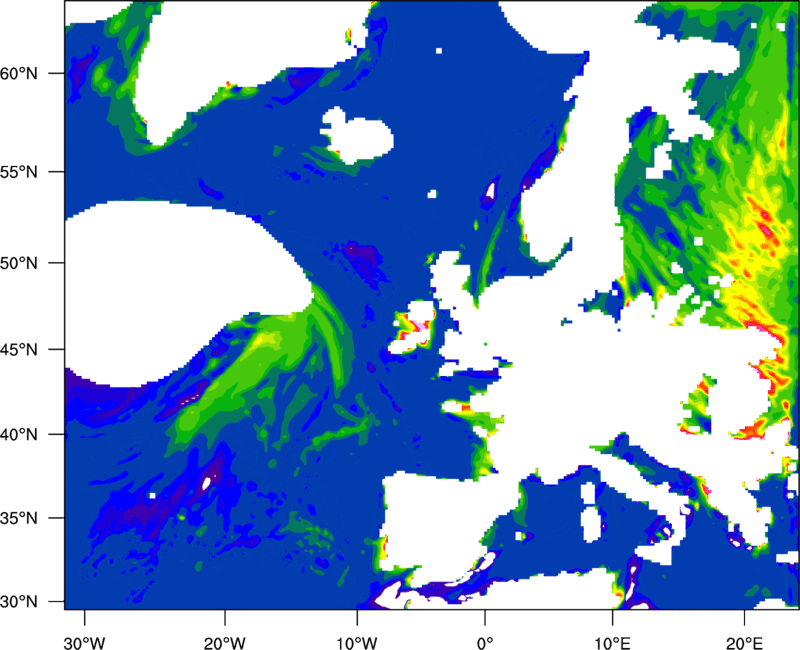Viewport: 800px width, 650px height.
Task: Click the 10°W longitude label
Action: point(356,640)
